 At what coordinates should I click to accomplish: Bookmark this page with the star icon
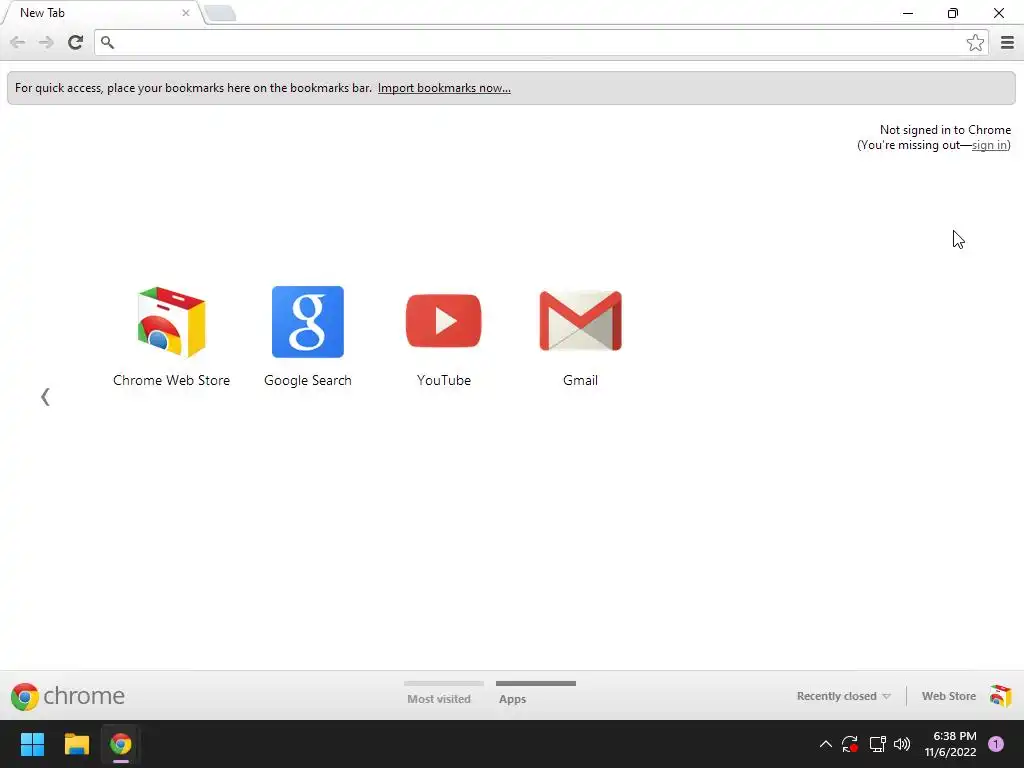(975, 42)
